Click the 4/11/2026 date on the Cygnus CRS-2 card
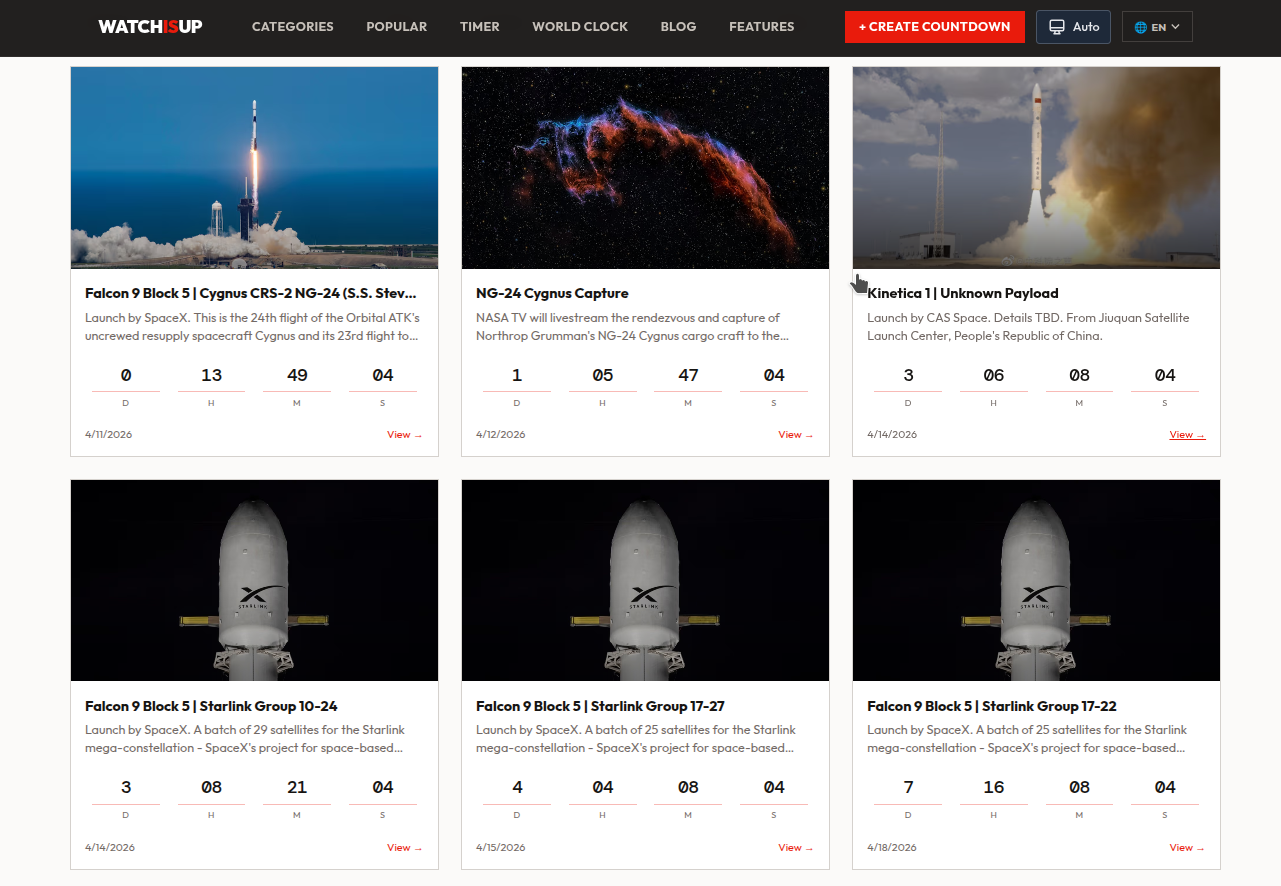The height and width of the screenshot is (886, 1281). pos(109,435)
